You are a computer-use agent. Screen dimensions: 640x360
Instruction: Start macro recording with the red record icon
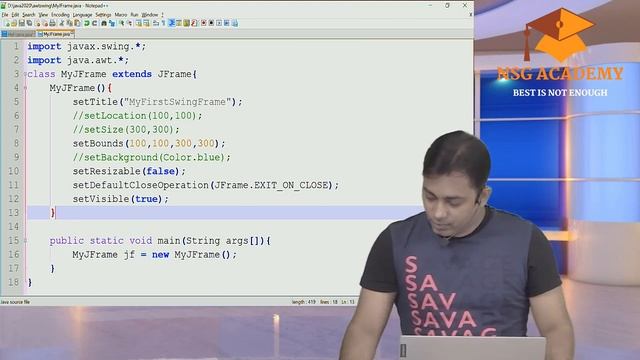tap(203, 23)
